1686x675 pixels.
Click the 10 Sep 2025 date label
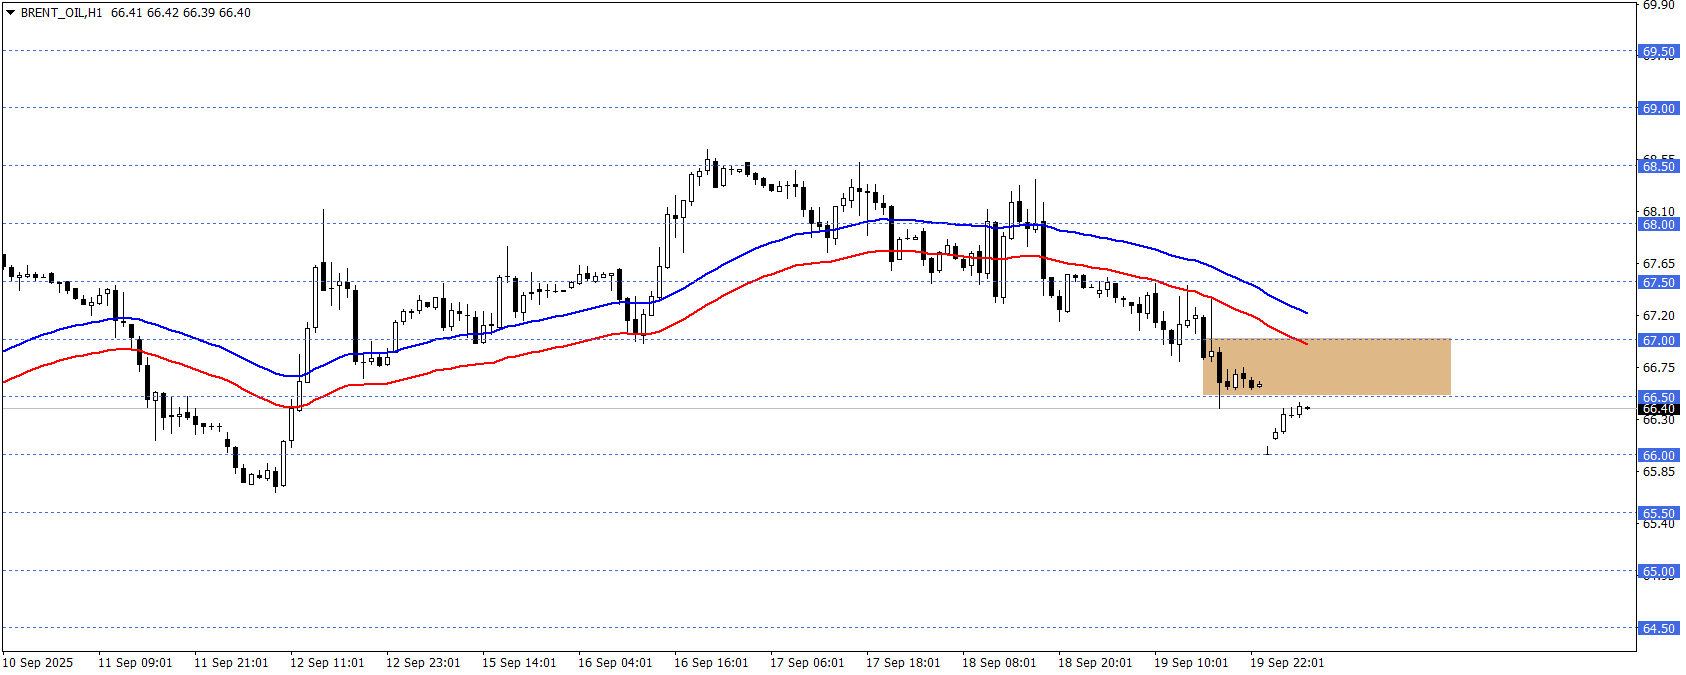coord(38,662)
